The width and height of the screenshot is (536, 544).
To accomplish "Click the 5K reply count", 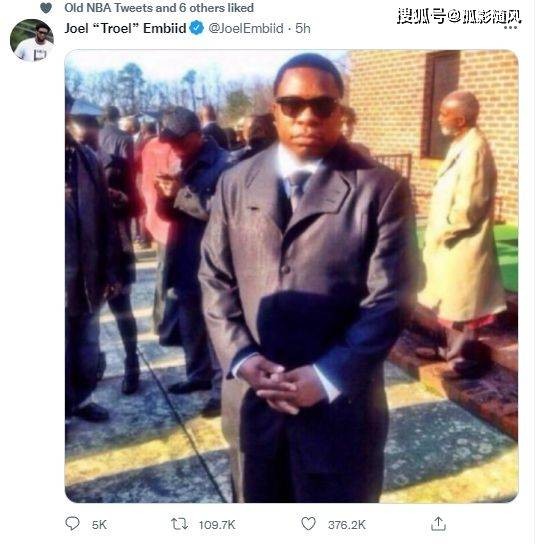I will tap(99, 525).
